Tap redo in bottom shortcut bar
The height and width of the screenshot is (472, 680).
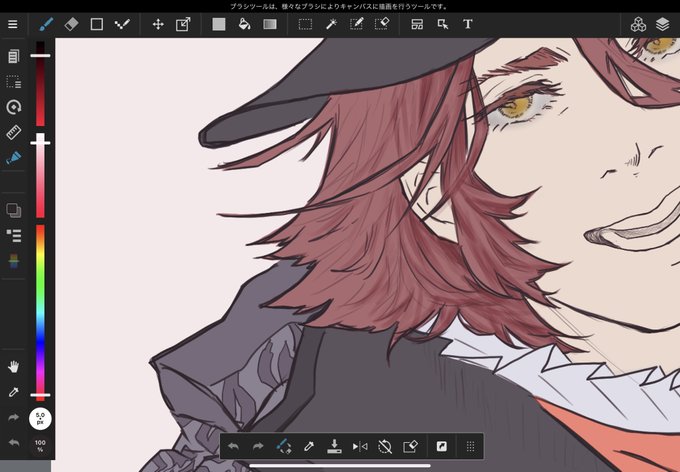(258, 446)
